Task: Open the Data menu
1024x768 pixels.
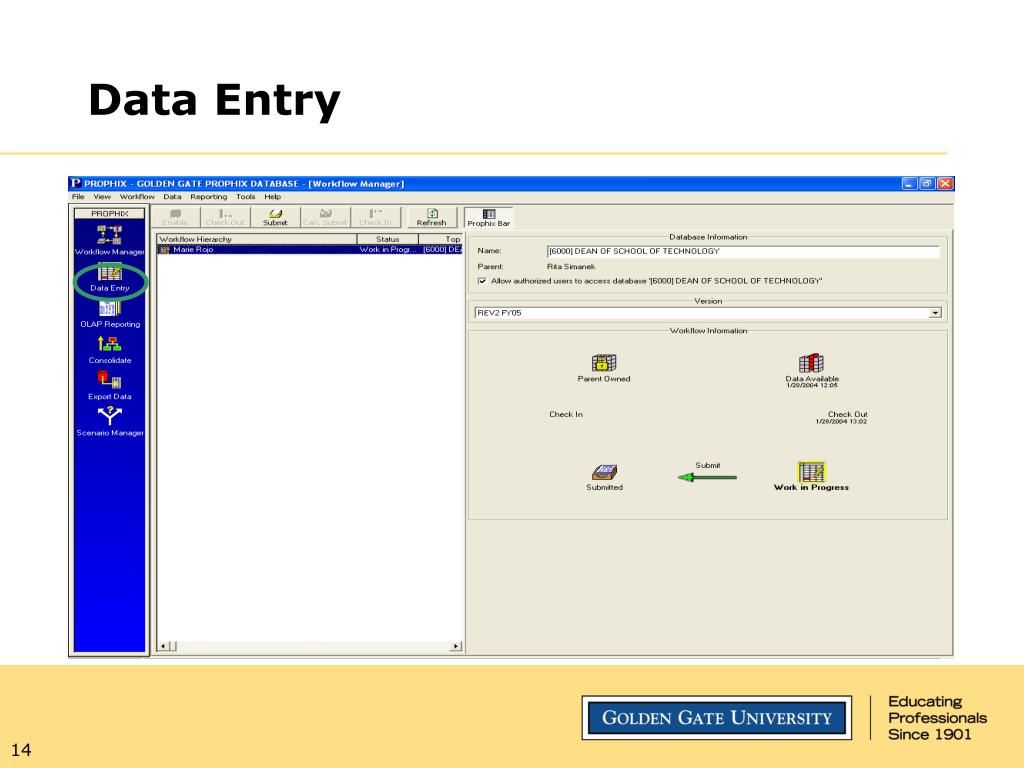Action: click(x=172, y=197)
